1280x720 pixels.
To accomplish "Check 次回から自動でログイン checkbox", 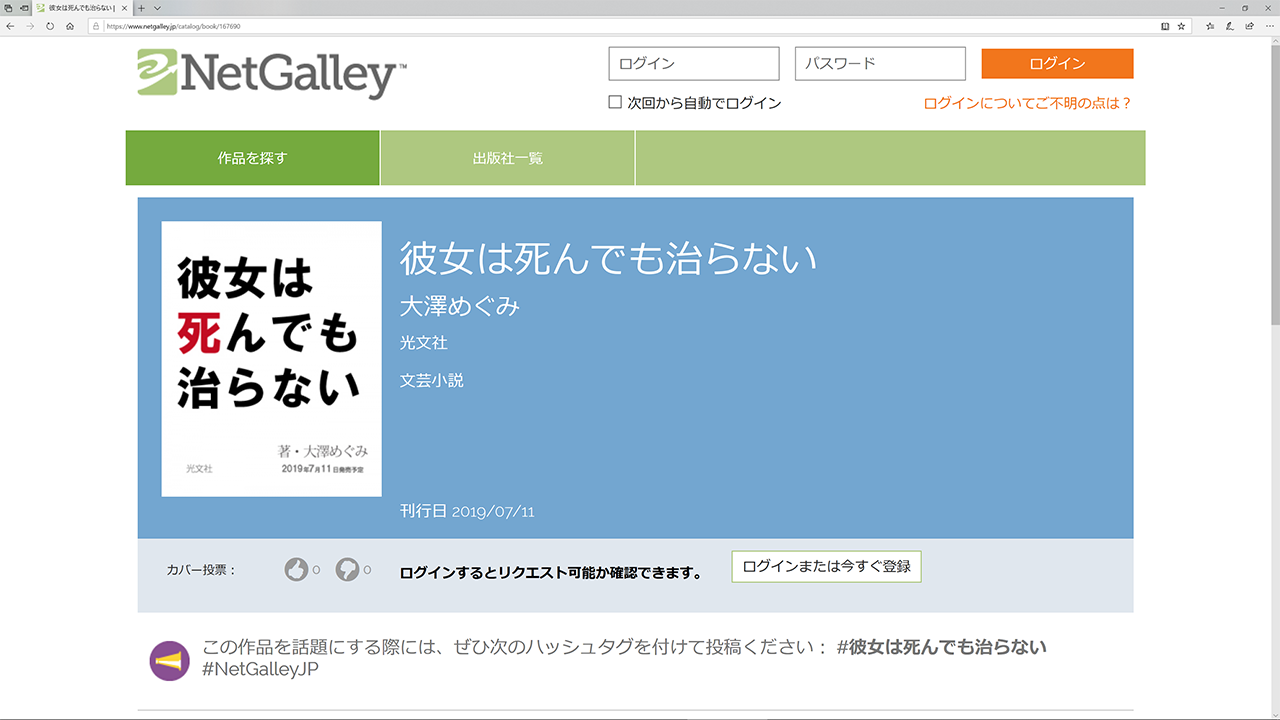I will pyautogui.click(x=615, y=102).
